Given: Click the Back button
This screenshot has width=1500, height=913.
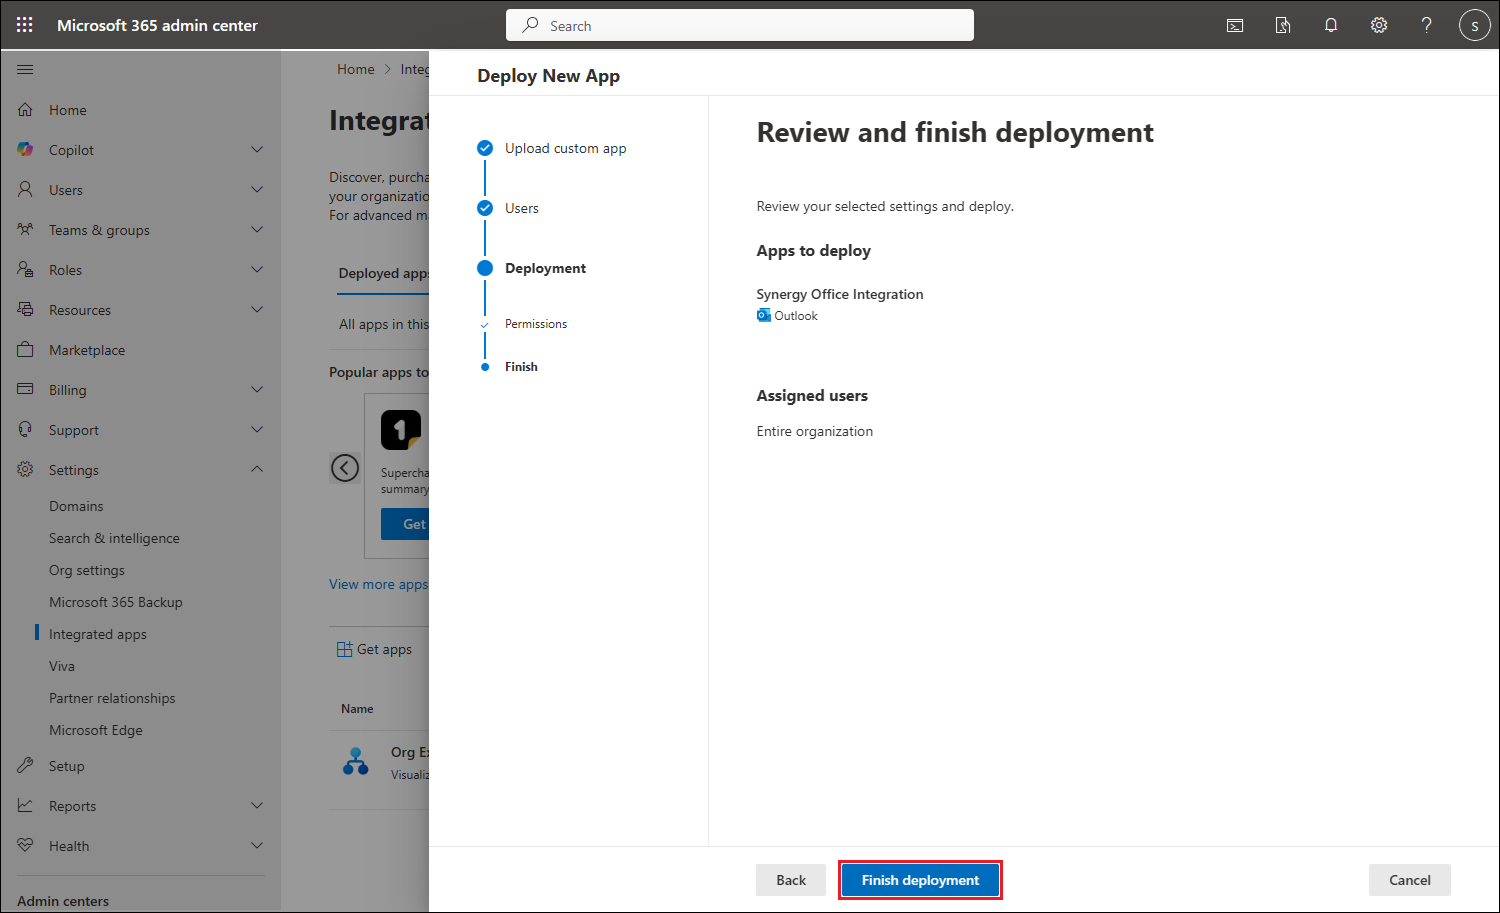Looking at the screenshot, I should coord(790,880).
